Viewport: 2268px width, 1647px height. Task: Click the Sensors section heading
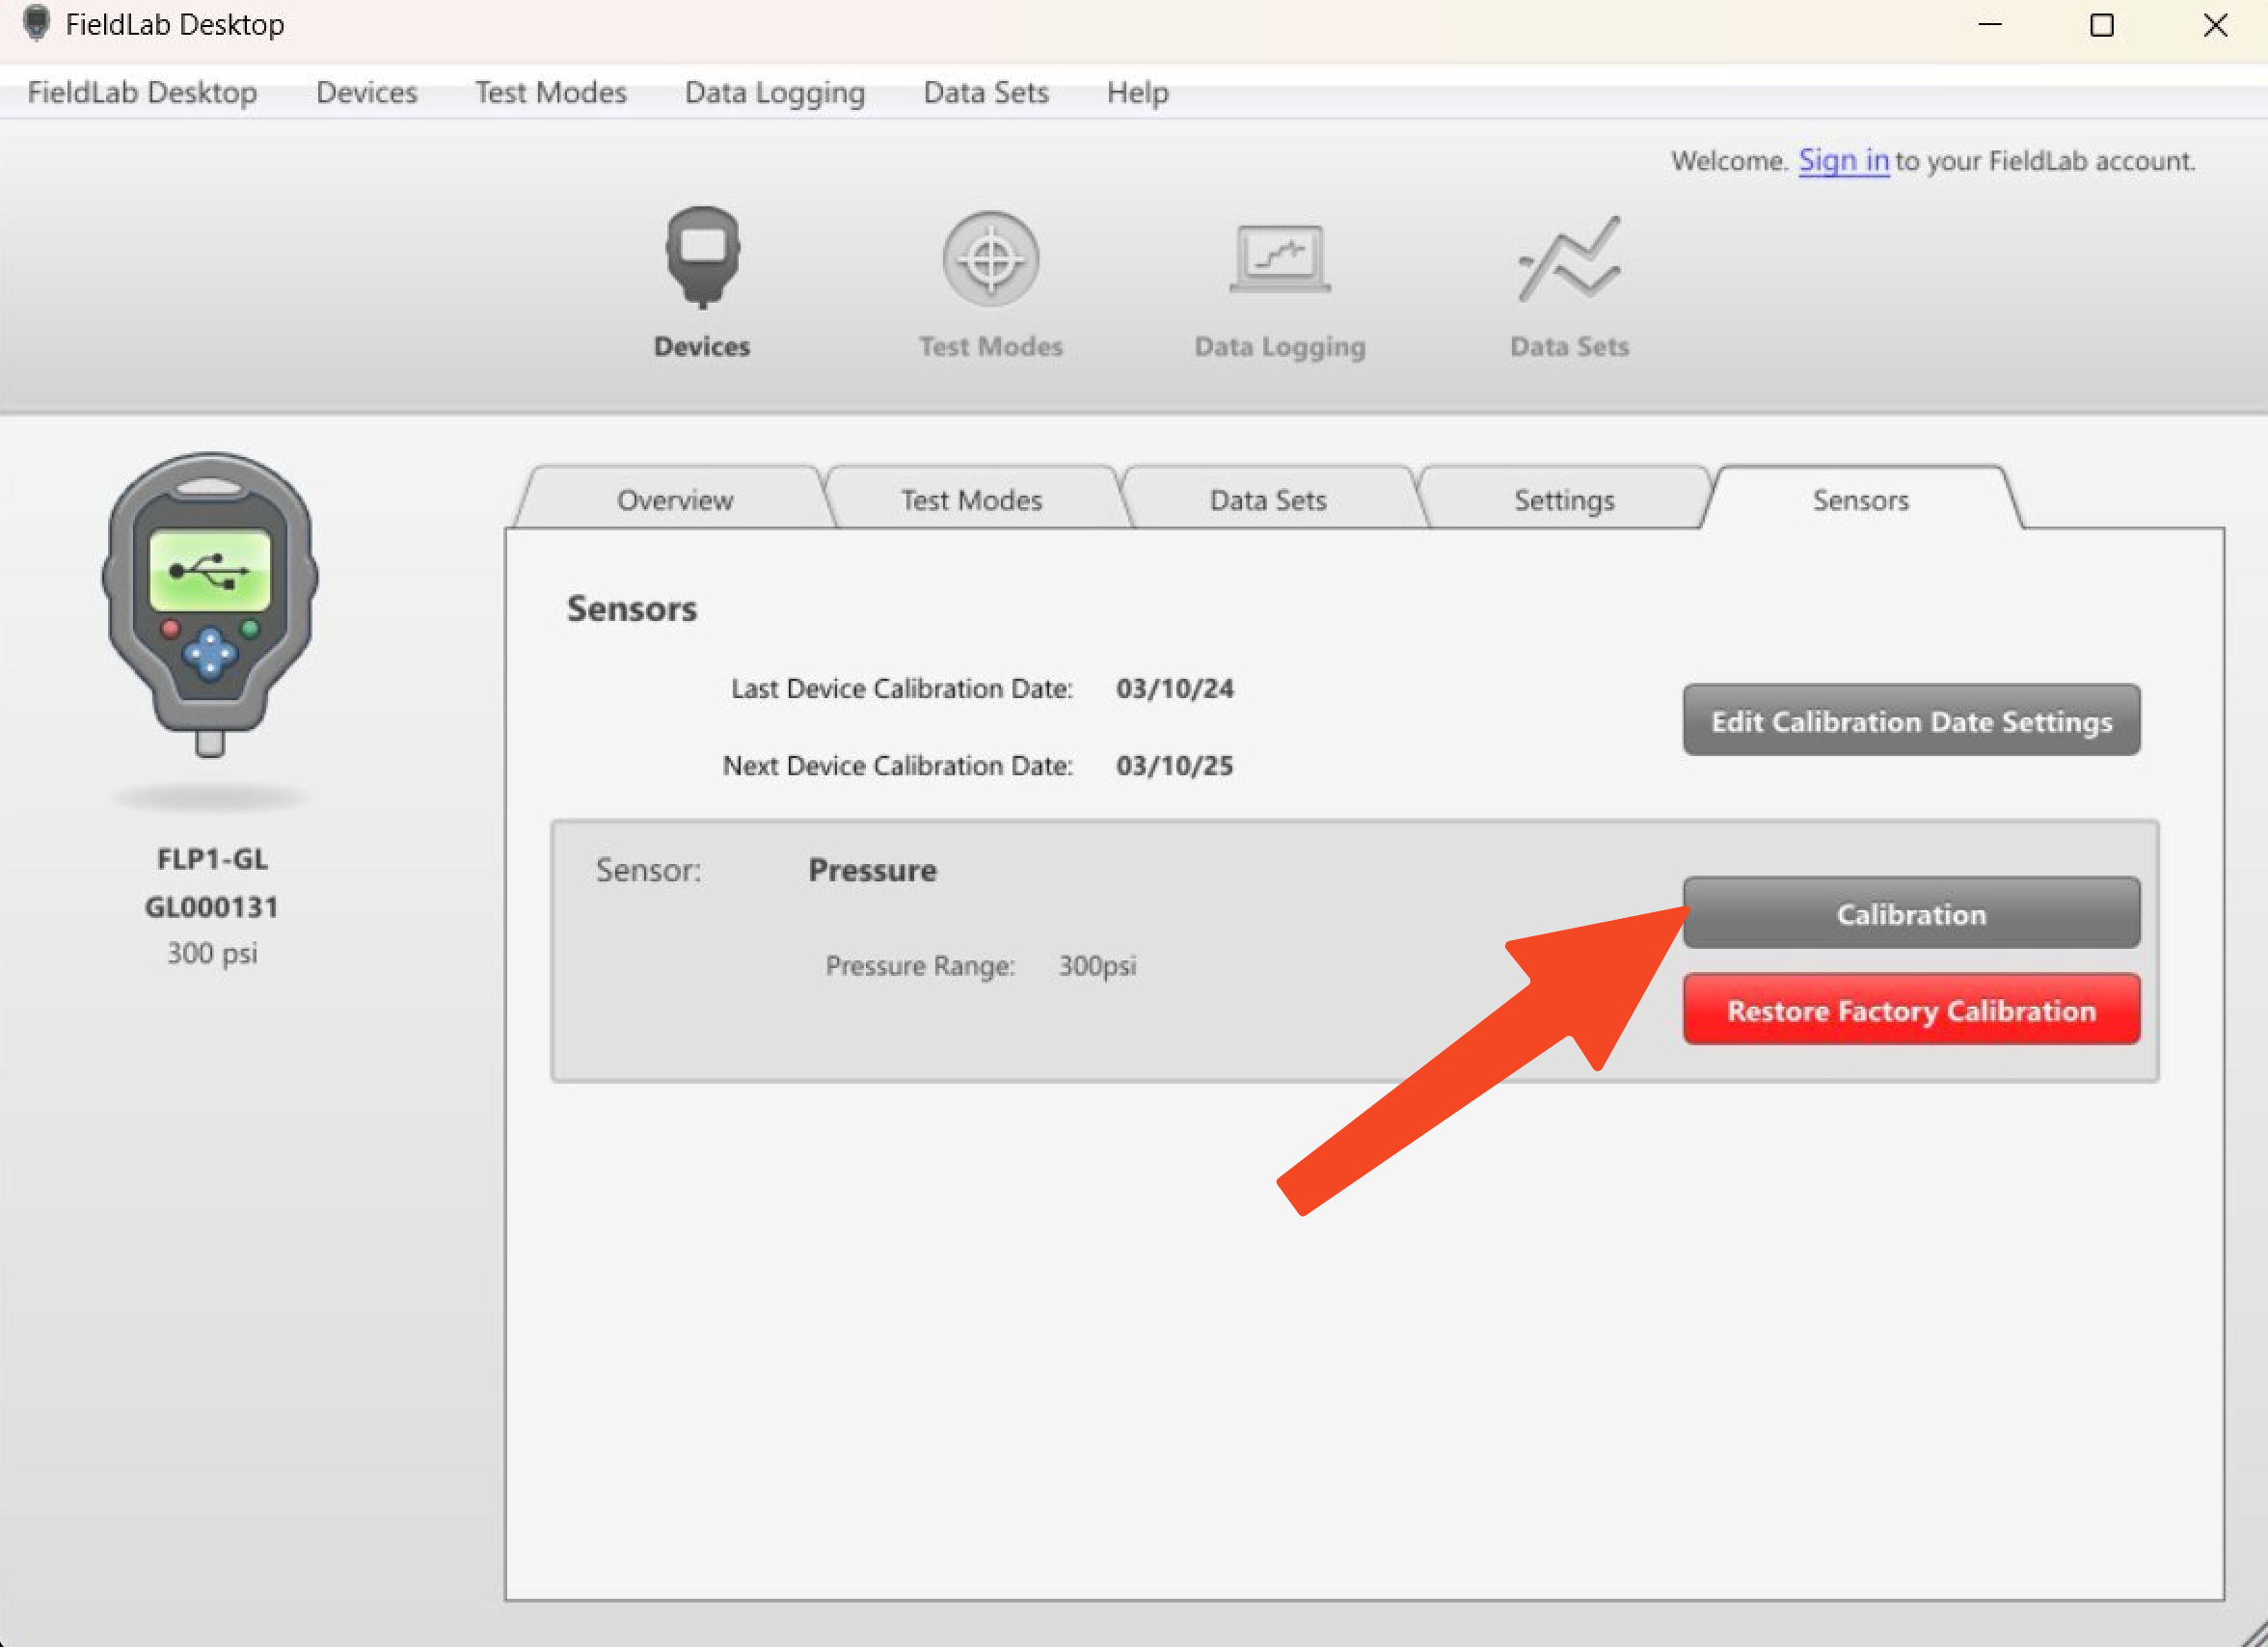[x=631, y=608]
